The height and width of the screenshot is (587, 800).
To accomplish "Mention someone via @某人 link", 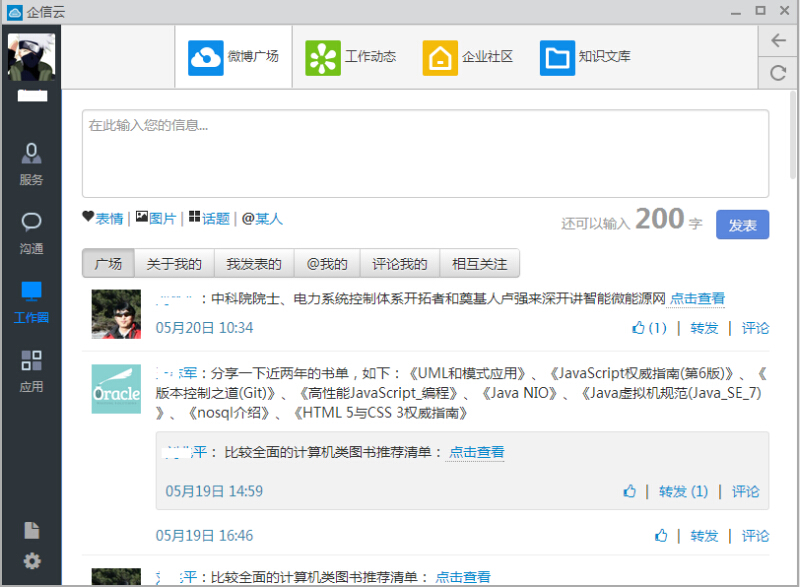I will pyautogui.click(x=262, y=218).
